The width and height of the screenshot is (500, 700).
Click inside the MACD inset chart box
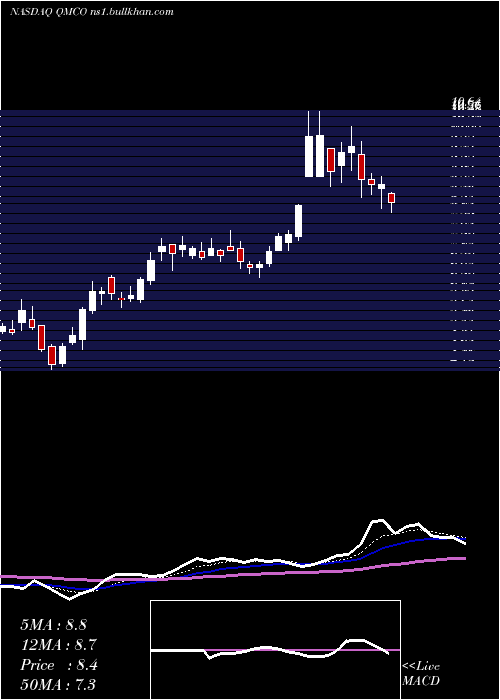pos(275,650)
